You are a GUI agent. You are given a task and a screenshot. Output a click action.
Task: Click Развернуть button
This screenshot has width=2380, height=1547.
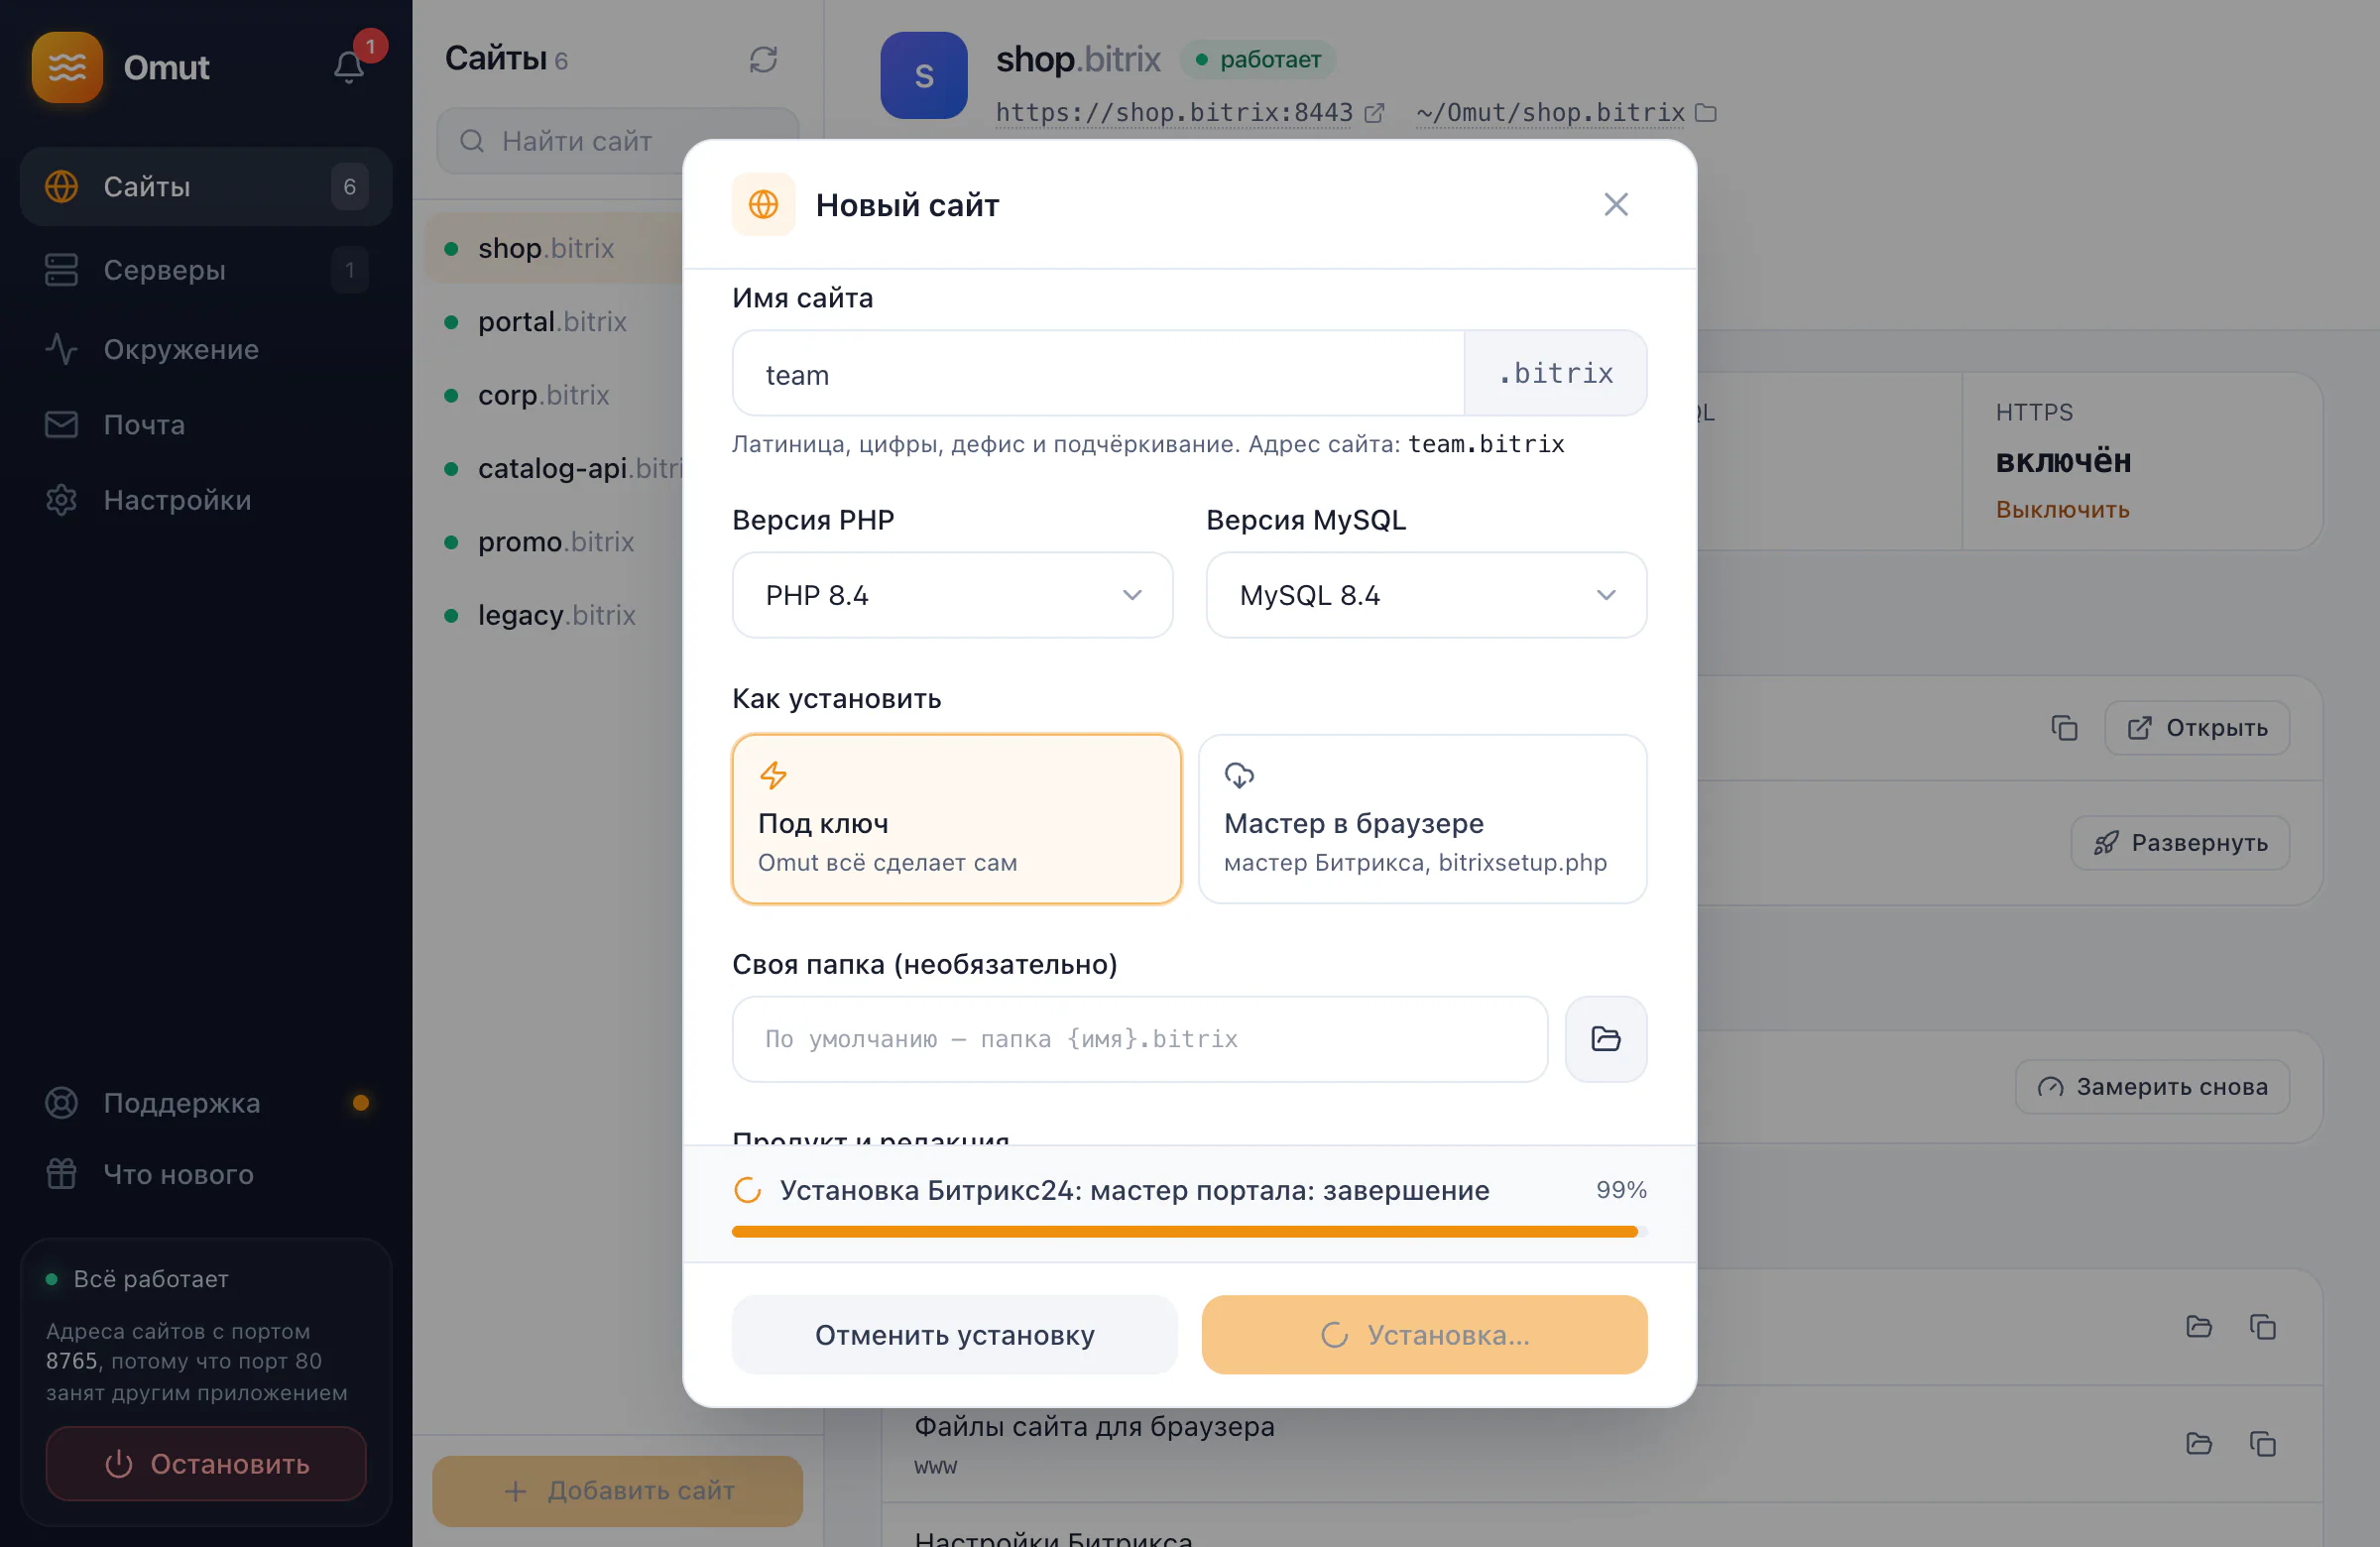click(2180, 842)
